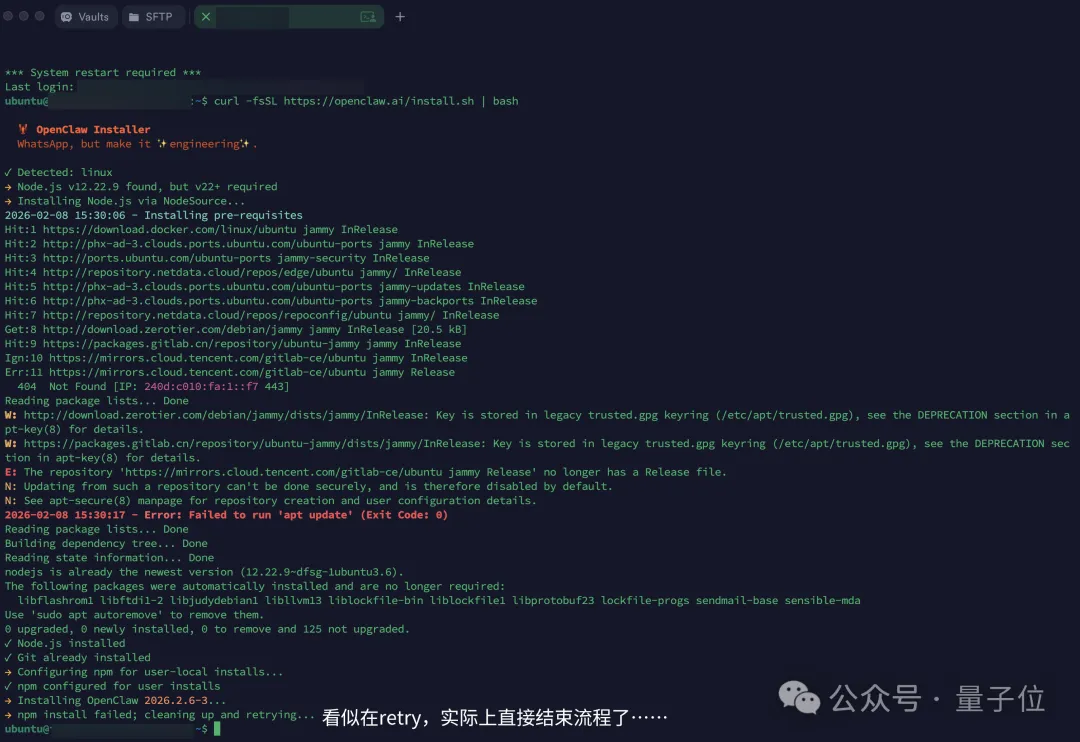Minimize the window using the middle traffic-light button

pos(24,17)
